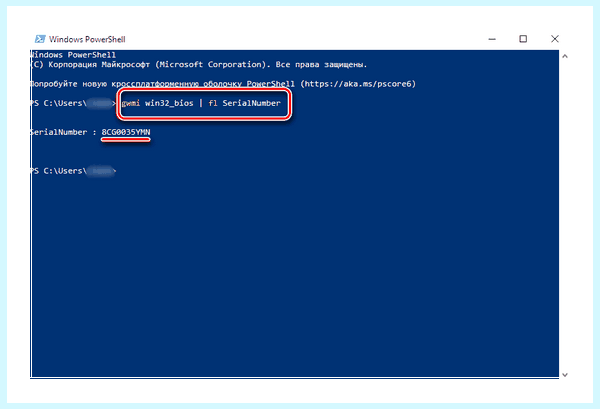Click the word SerialNumber in the command

pos(251,103)
